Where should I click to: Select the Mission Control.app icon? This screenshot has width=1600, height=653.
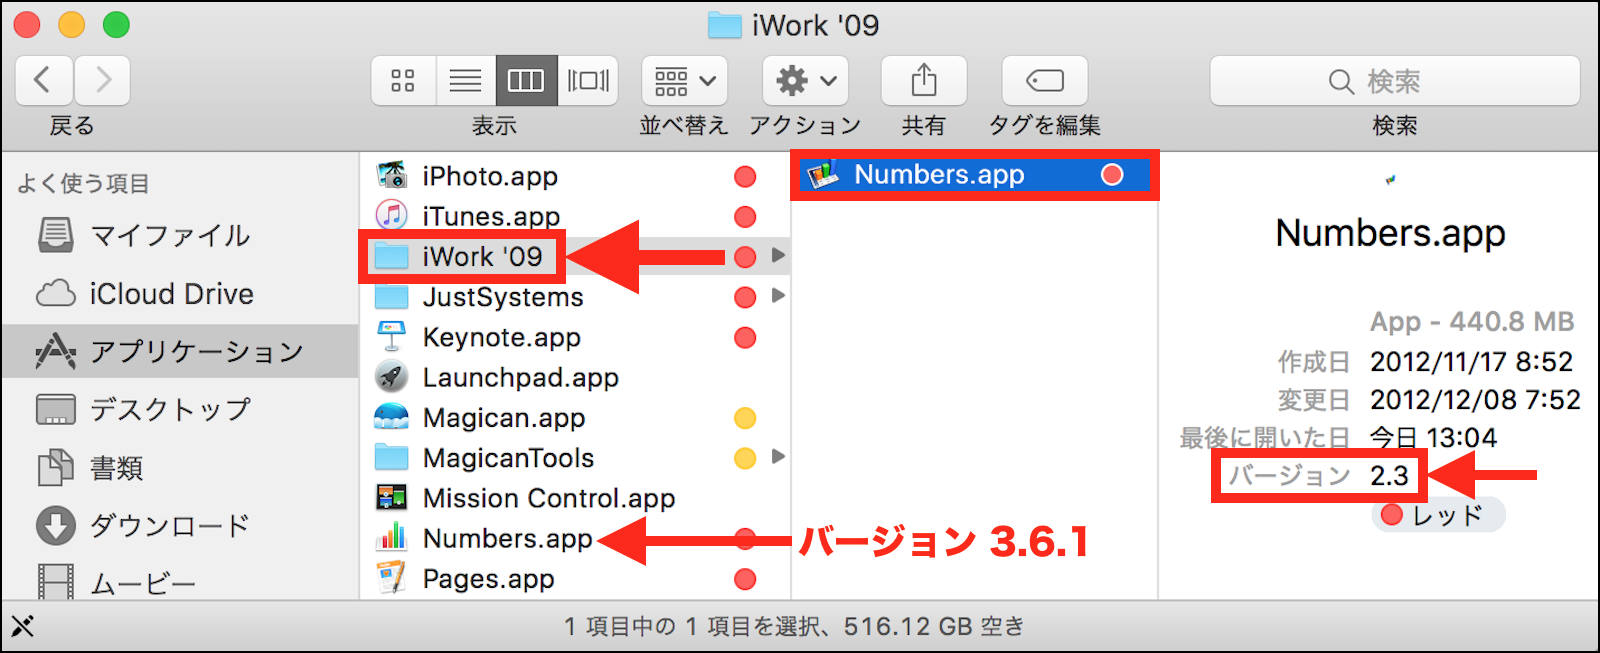(x=391, y=497)
